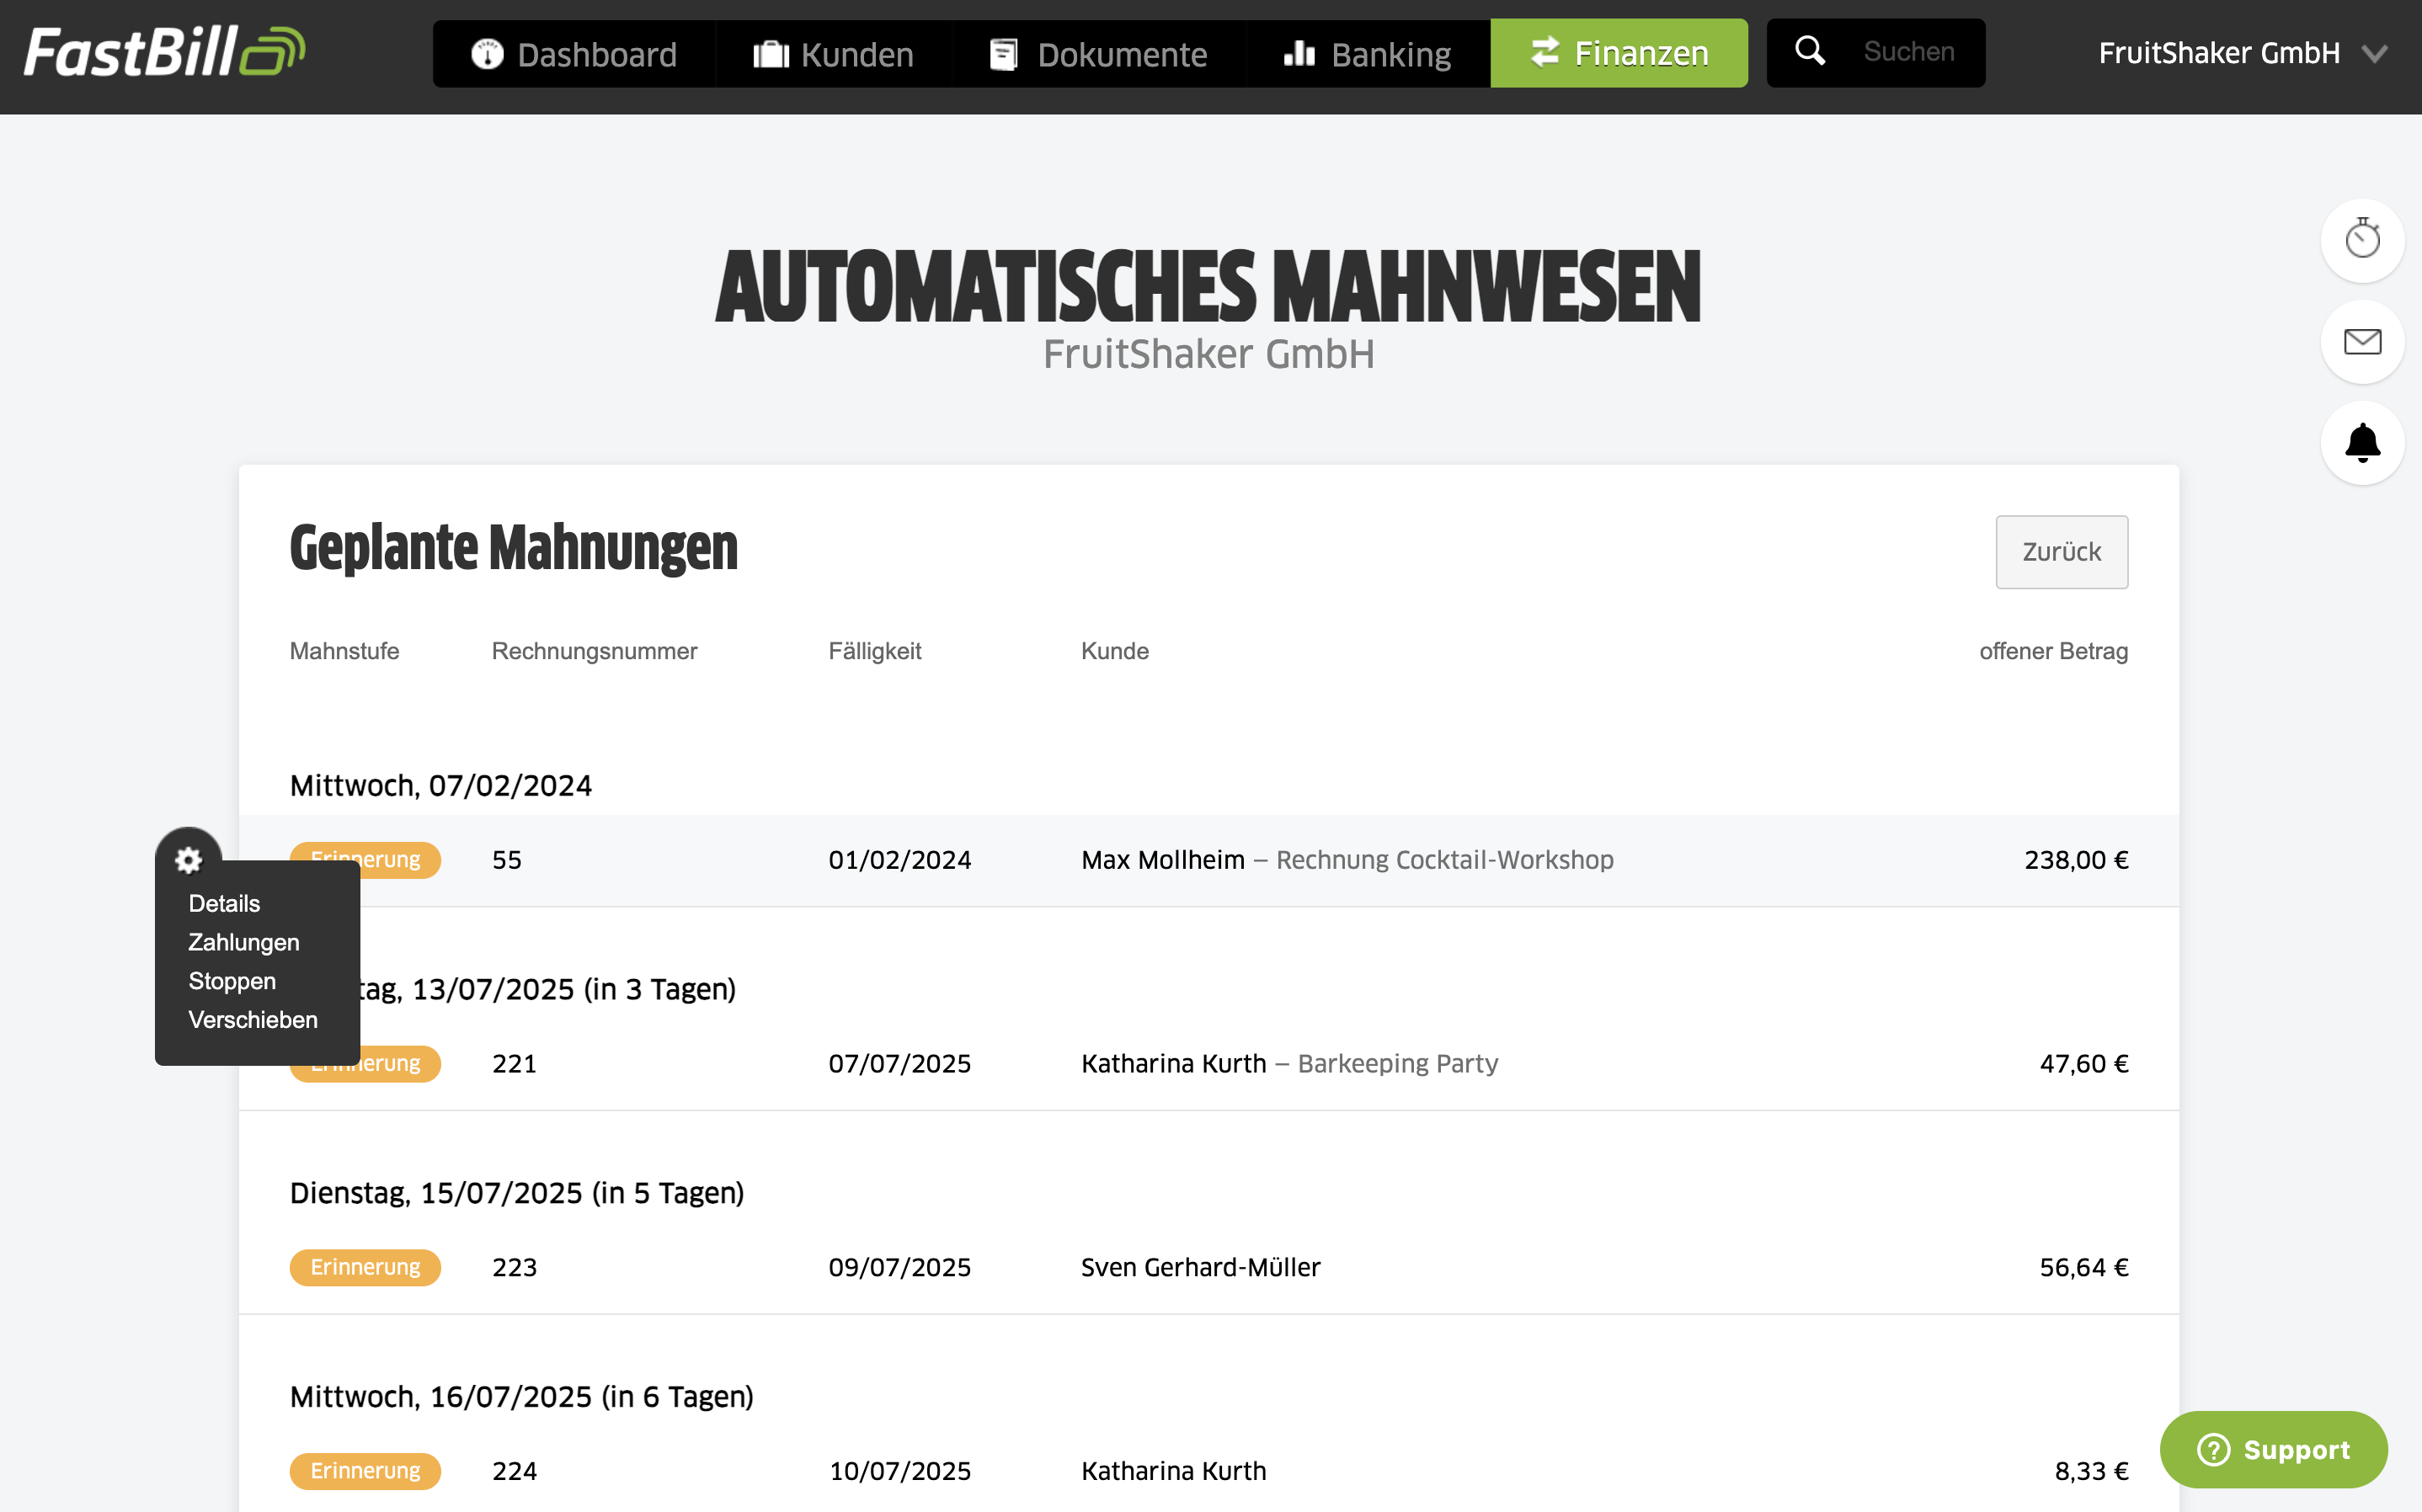The image size is (2422, 1512).
Task: Click Katharina Kurth in invoice 224 row
Action: [x=1173, y=1471]
